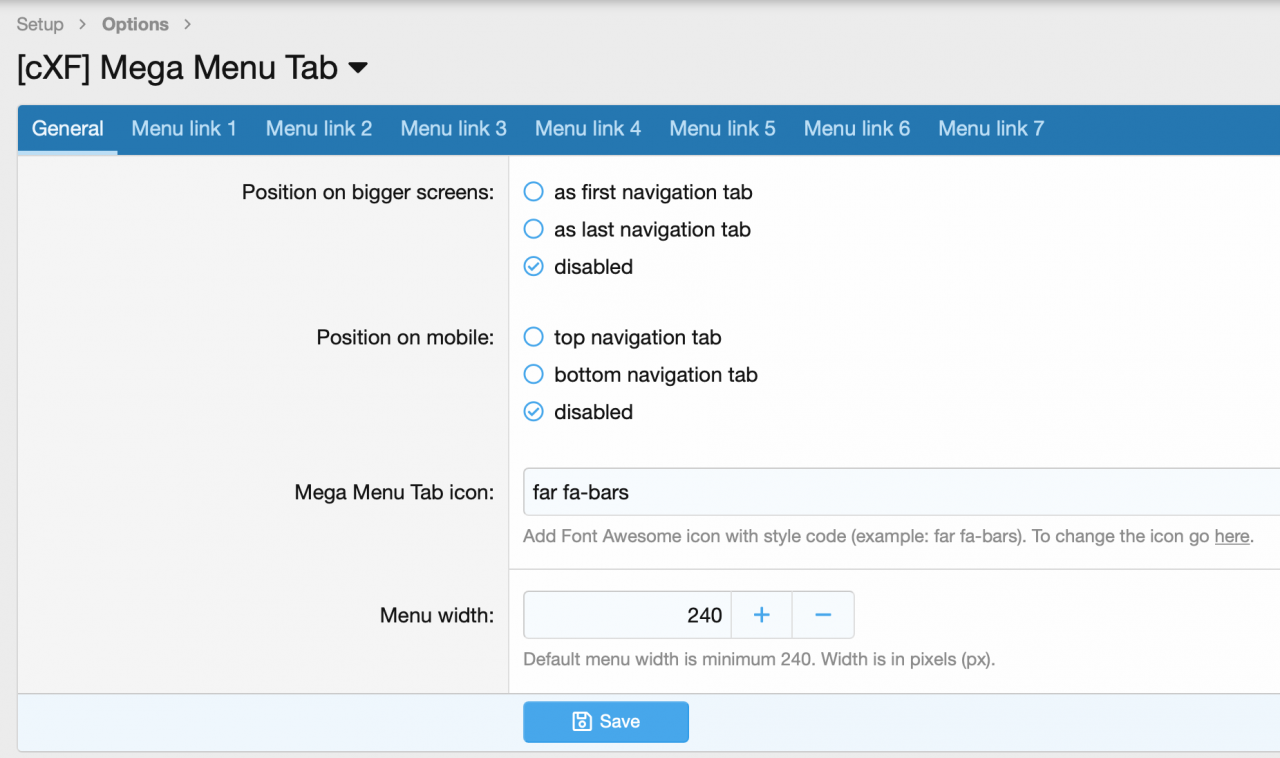Screen dimensions: 1280x758
Task: Switch to the Menu link 1 tab
Action: pyautogui.click(x=184, y=129)
